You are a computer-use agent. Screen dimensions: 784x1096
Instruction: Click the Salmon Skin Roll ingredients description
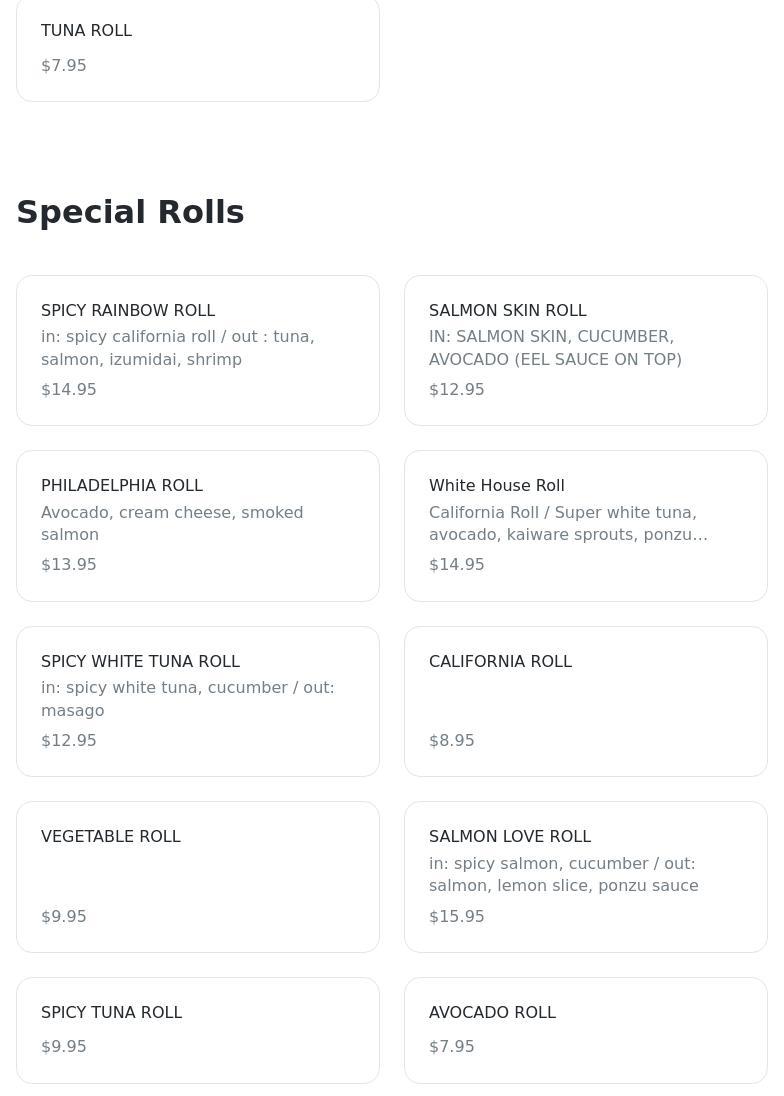[555, 348]
